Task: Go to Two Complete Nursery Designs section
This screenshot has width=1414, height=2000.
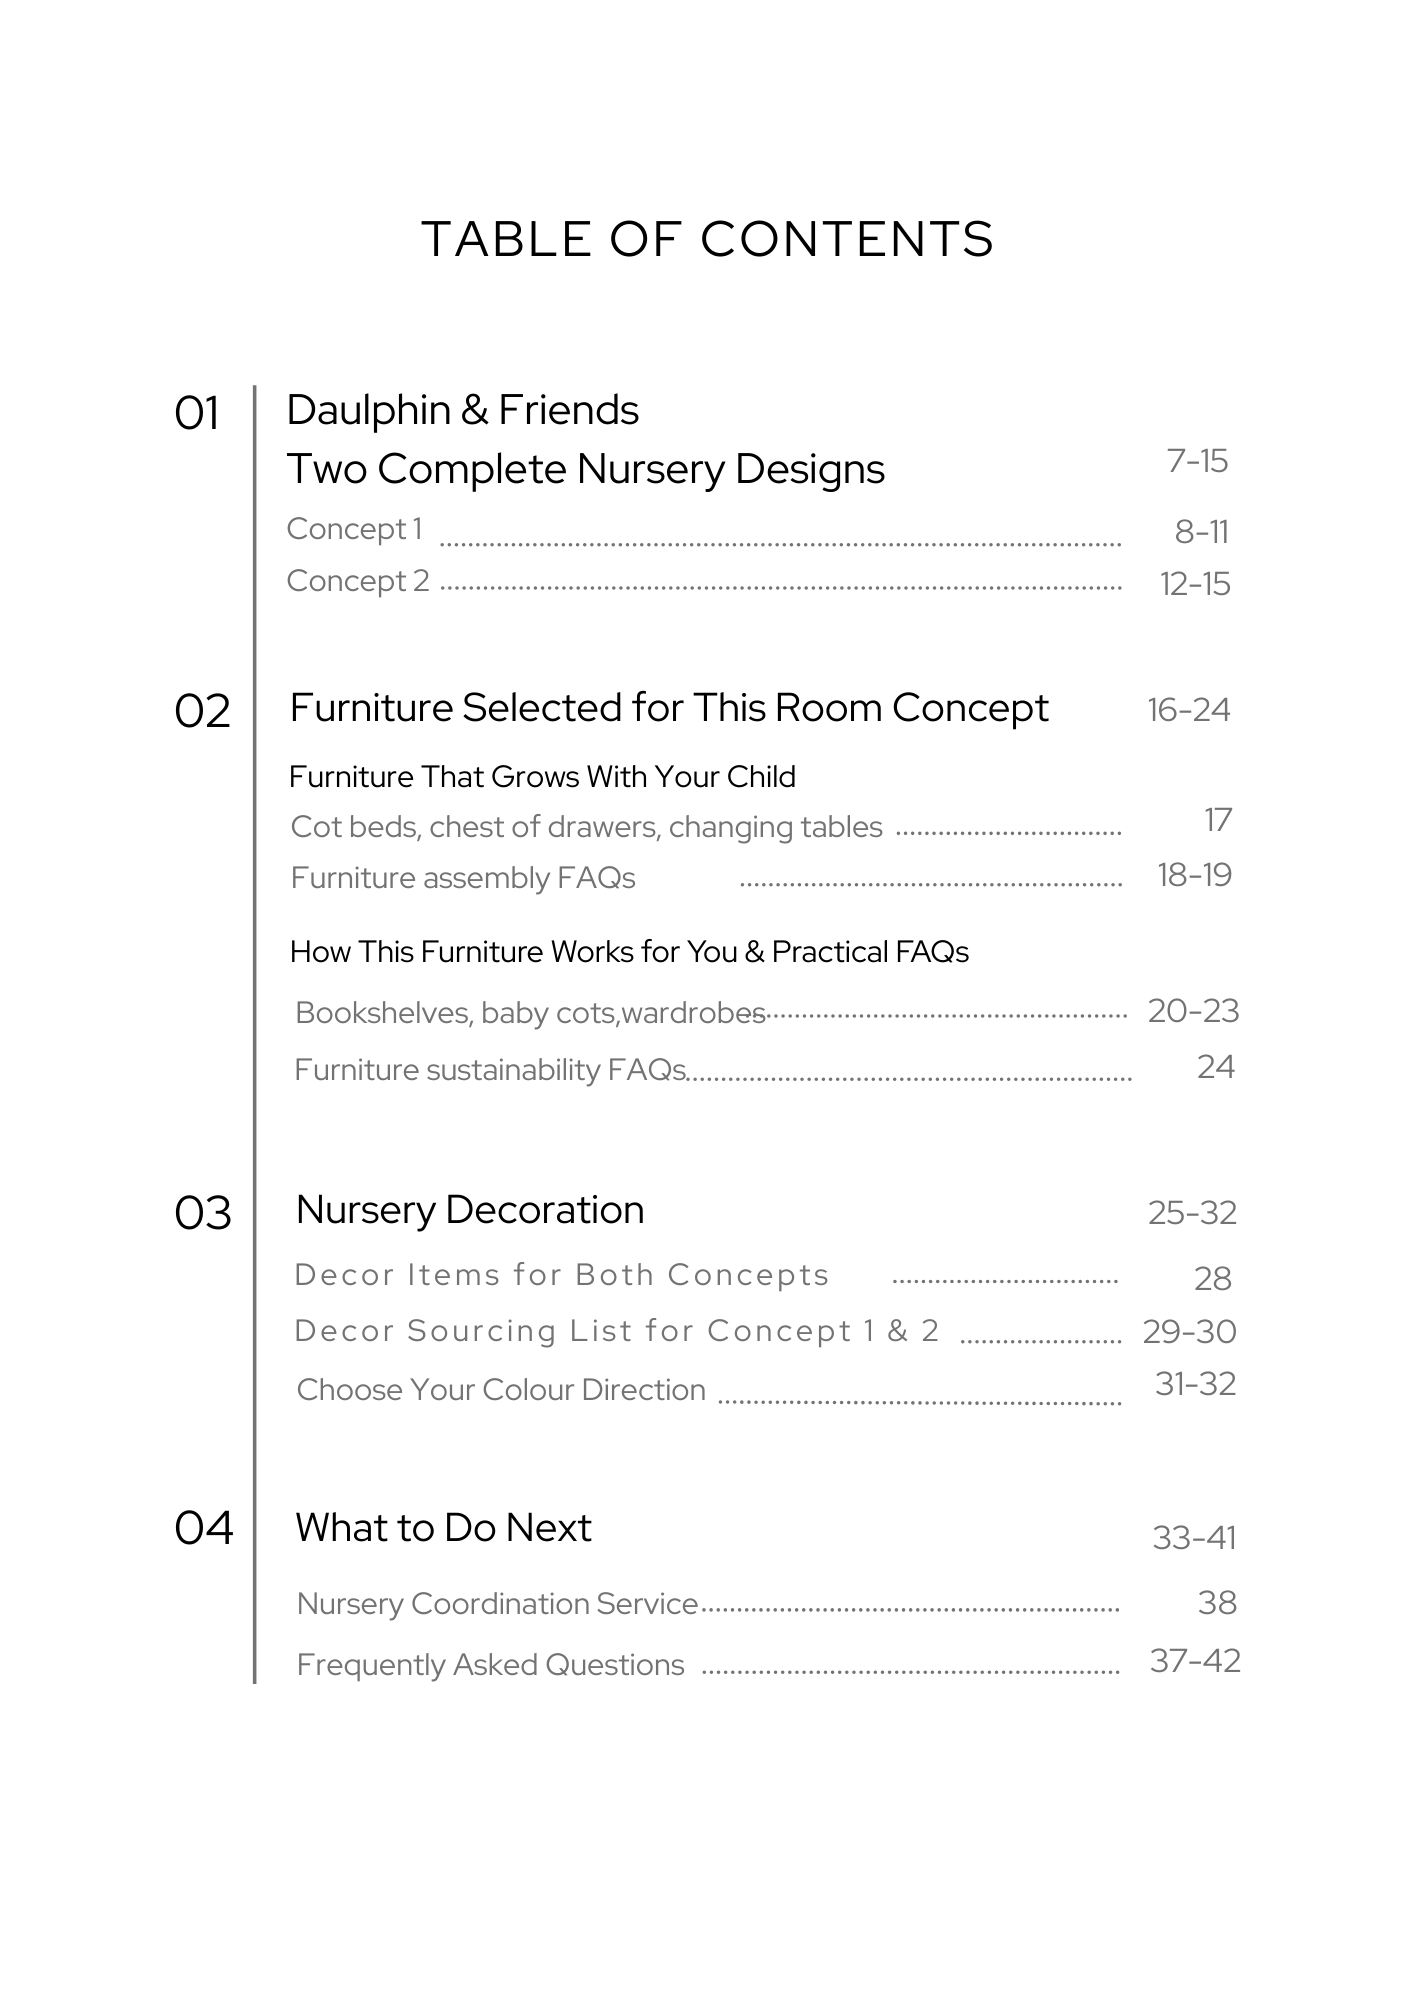Action: (585, 469)
